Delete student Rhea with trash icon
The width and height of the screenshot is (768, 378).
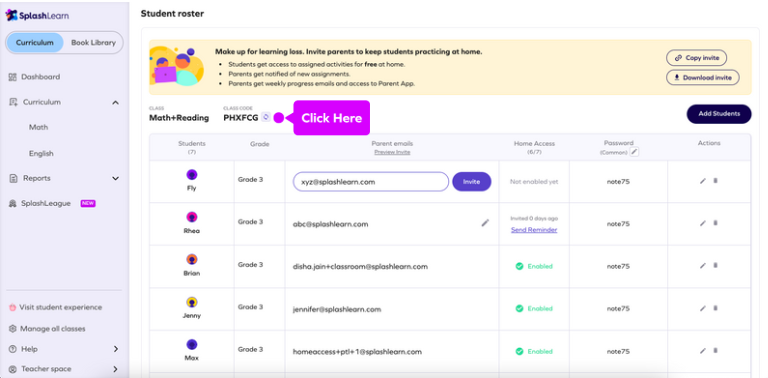(715, 223)
